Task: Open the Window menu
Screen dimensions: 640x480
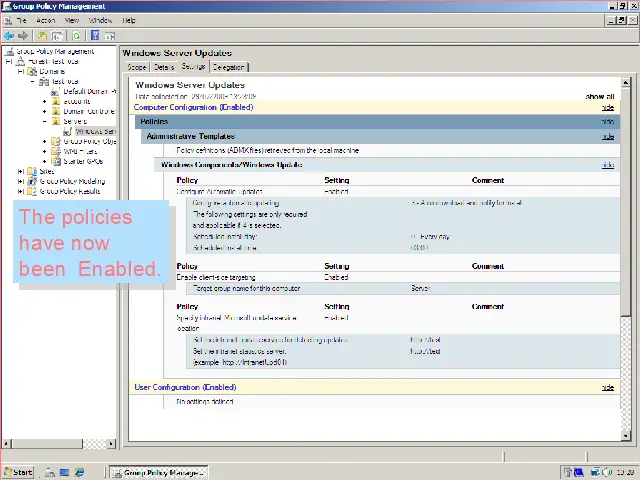Action: coord(100,20)
